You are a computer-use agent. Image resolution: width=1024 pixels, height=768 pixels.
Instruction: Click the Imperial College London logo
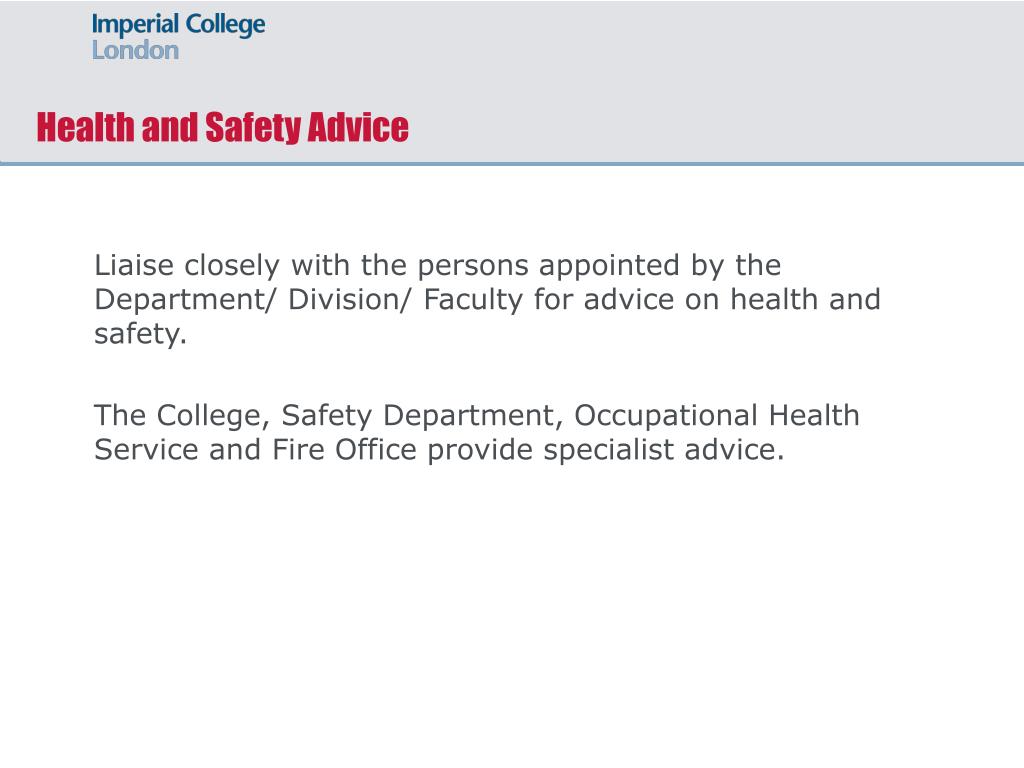[178, 37]
